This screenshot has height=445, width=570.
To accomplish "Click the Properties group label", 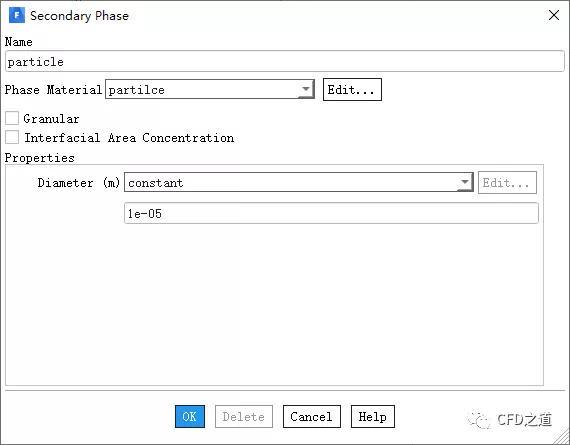I will tap(40, 158).
